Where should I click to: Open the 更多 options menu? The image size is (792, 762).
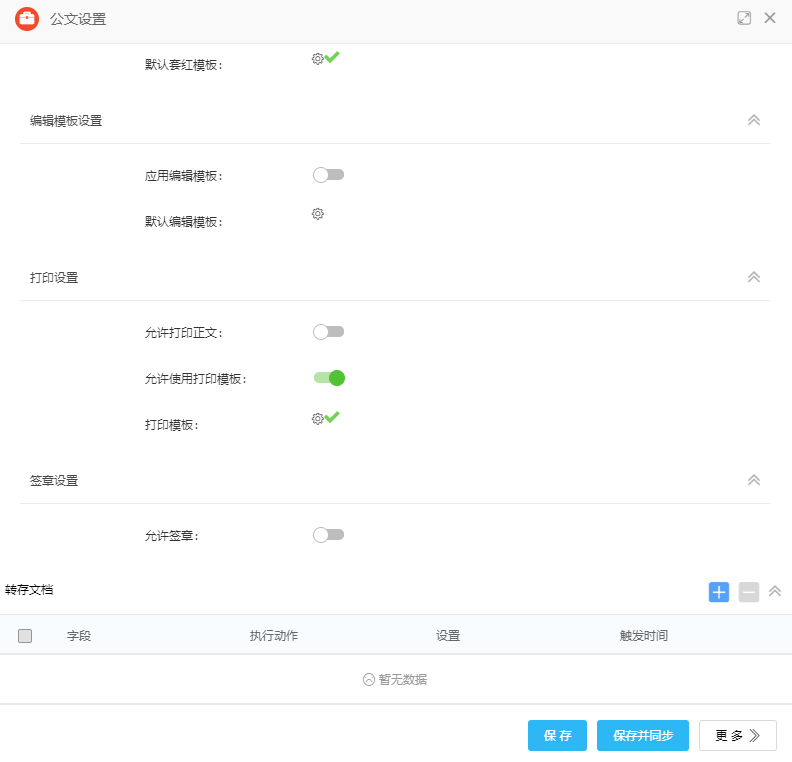(737, 736)
